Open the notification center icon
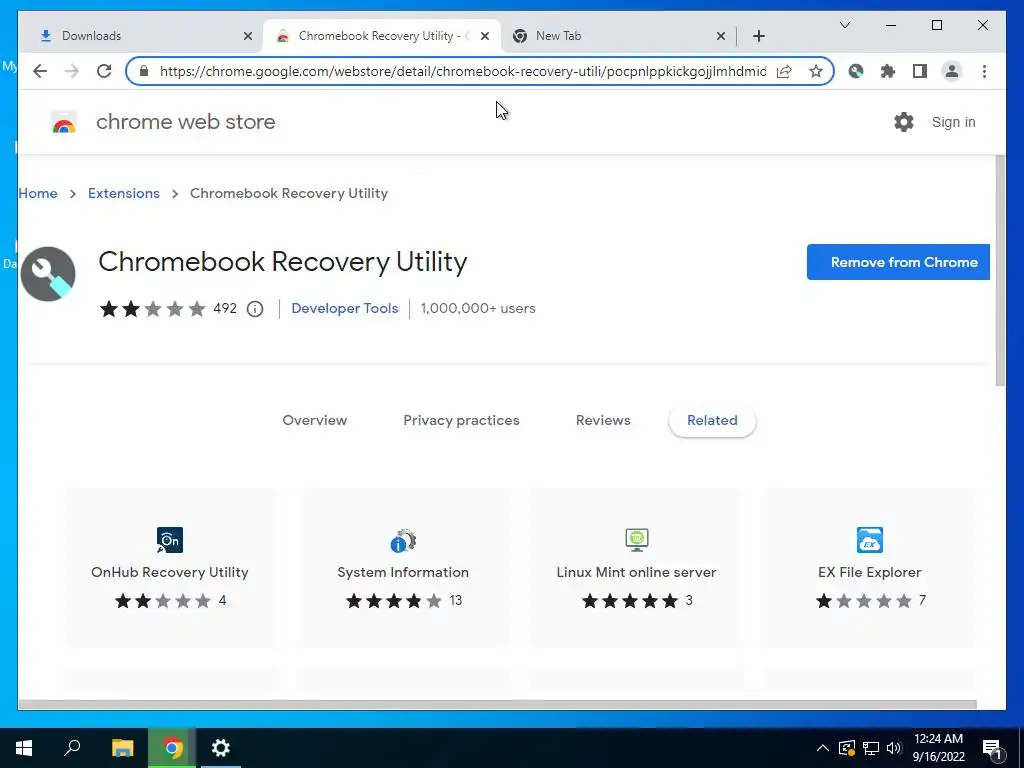The image size is (1024, 768). pyautogui.click(x=991, y=748)
